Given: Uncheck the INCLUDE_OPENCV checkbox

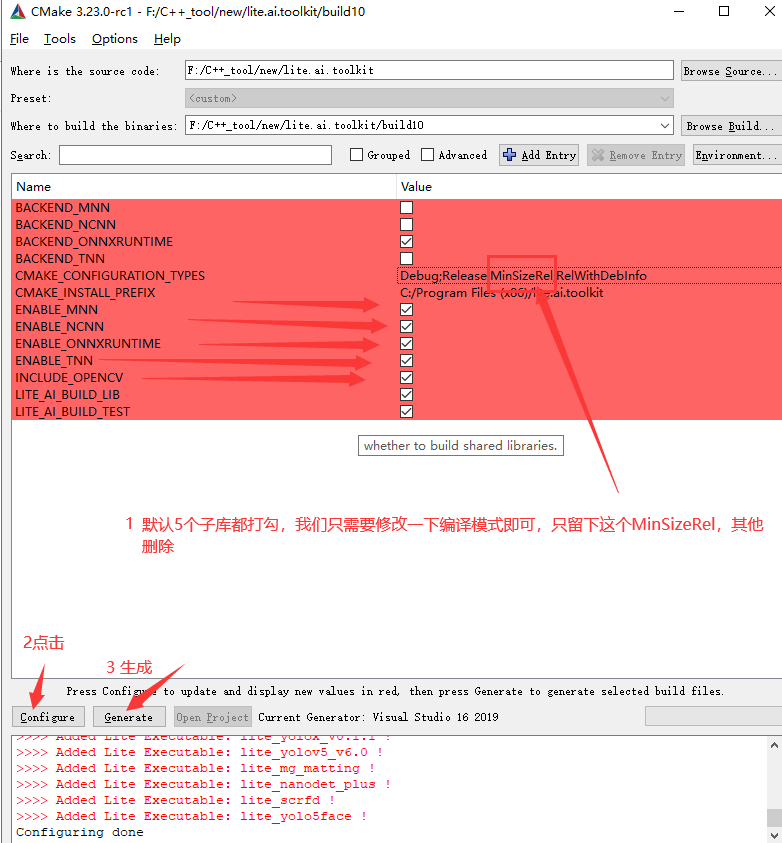Looking at the screenshot, I should click(407, 377).
